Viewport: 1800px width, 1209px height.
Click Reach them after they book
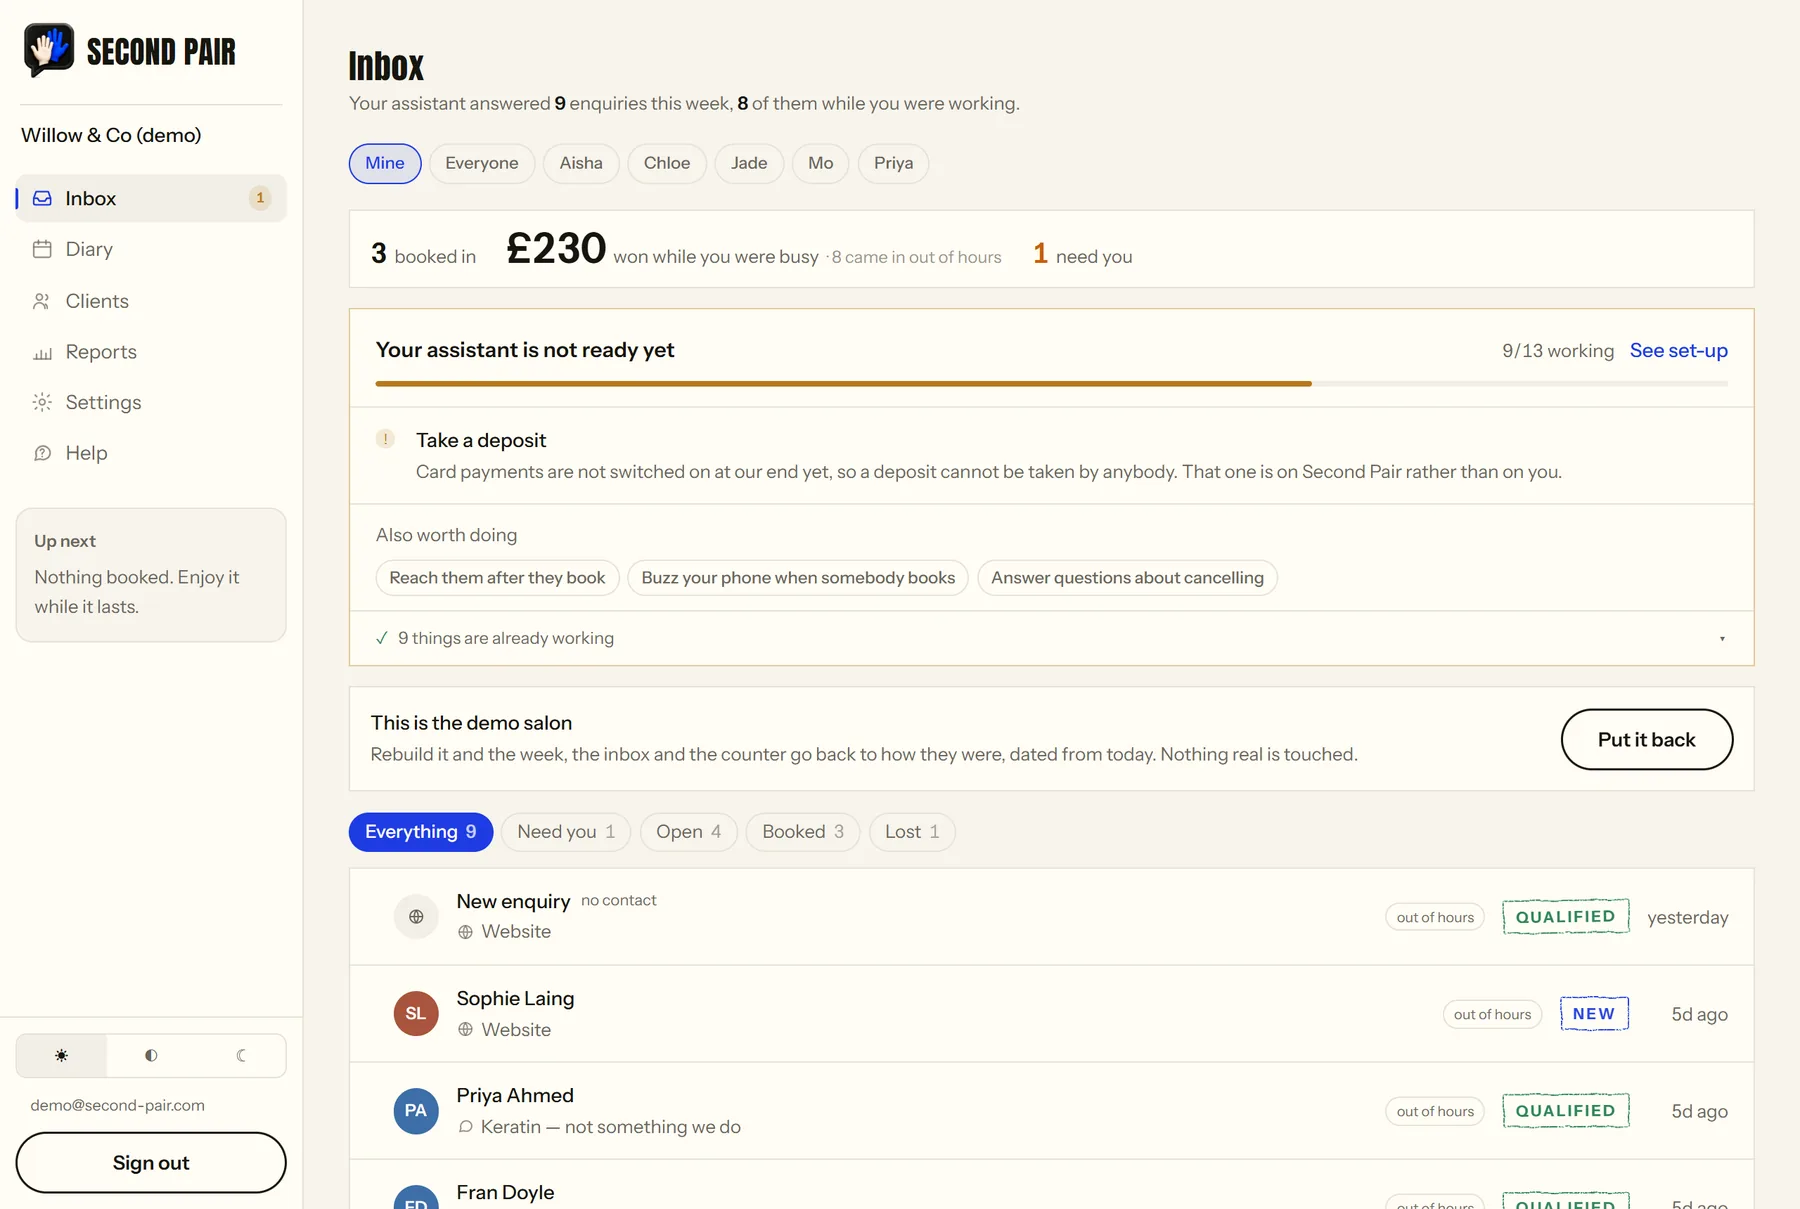click(497, 578)
